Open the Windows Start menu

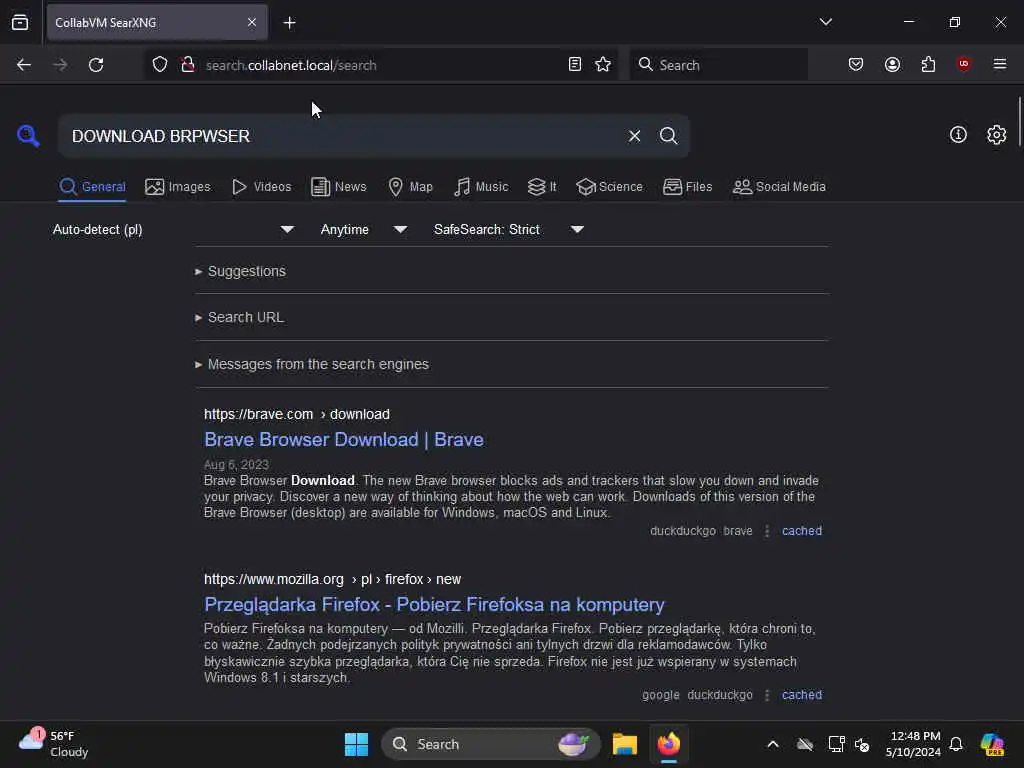point(357,744)
